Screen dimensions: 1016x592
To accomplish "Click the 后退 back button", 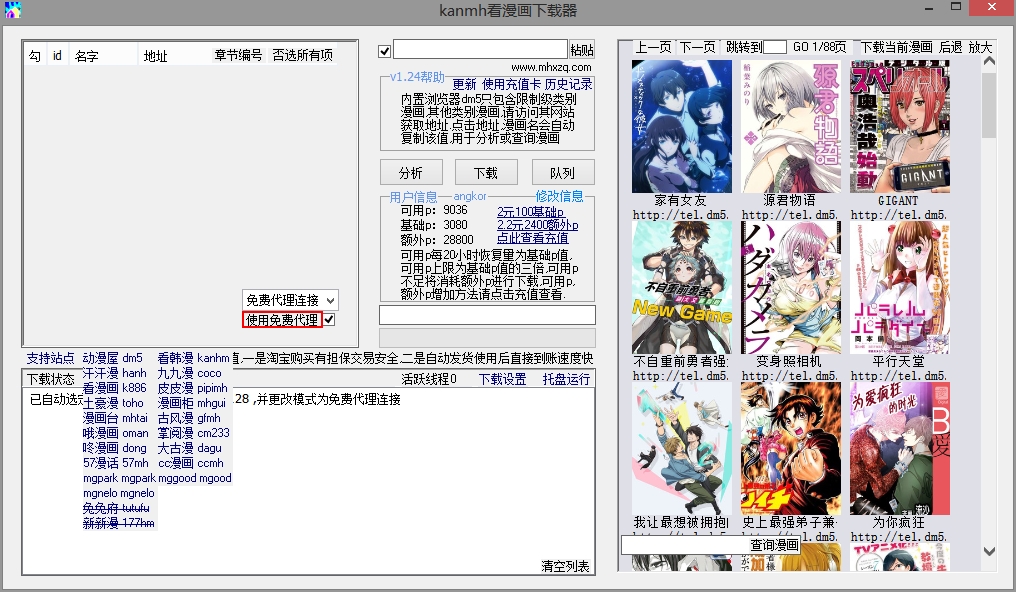I will point(951,47).
